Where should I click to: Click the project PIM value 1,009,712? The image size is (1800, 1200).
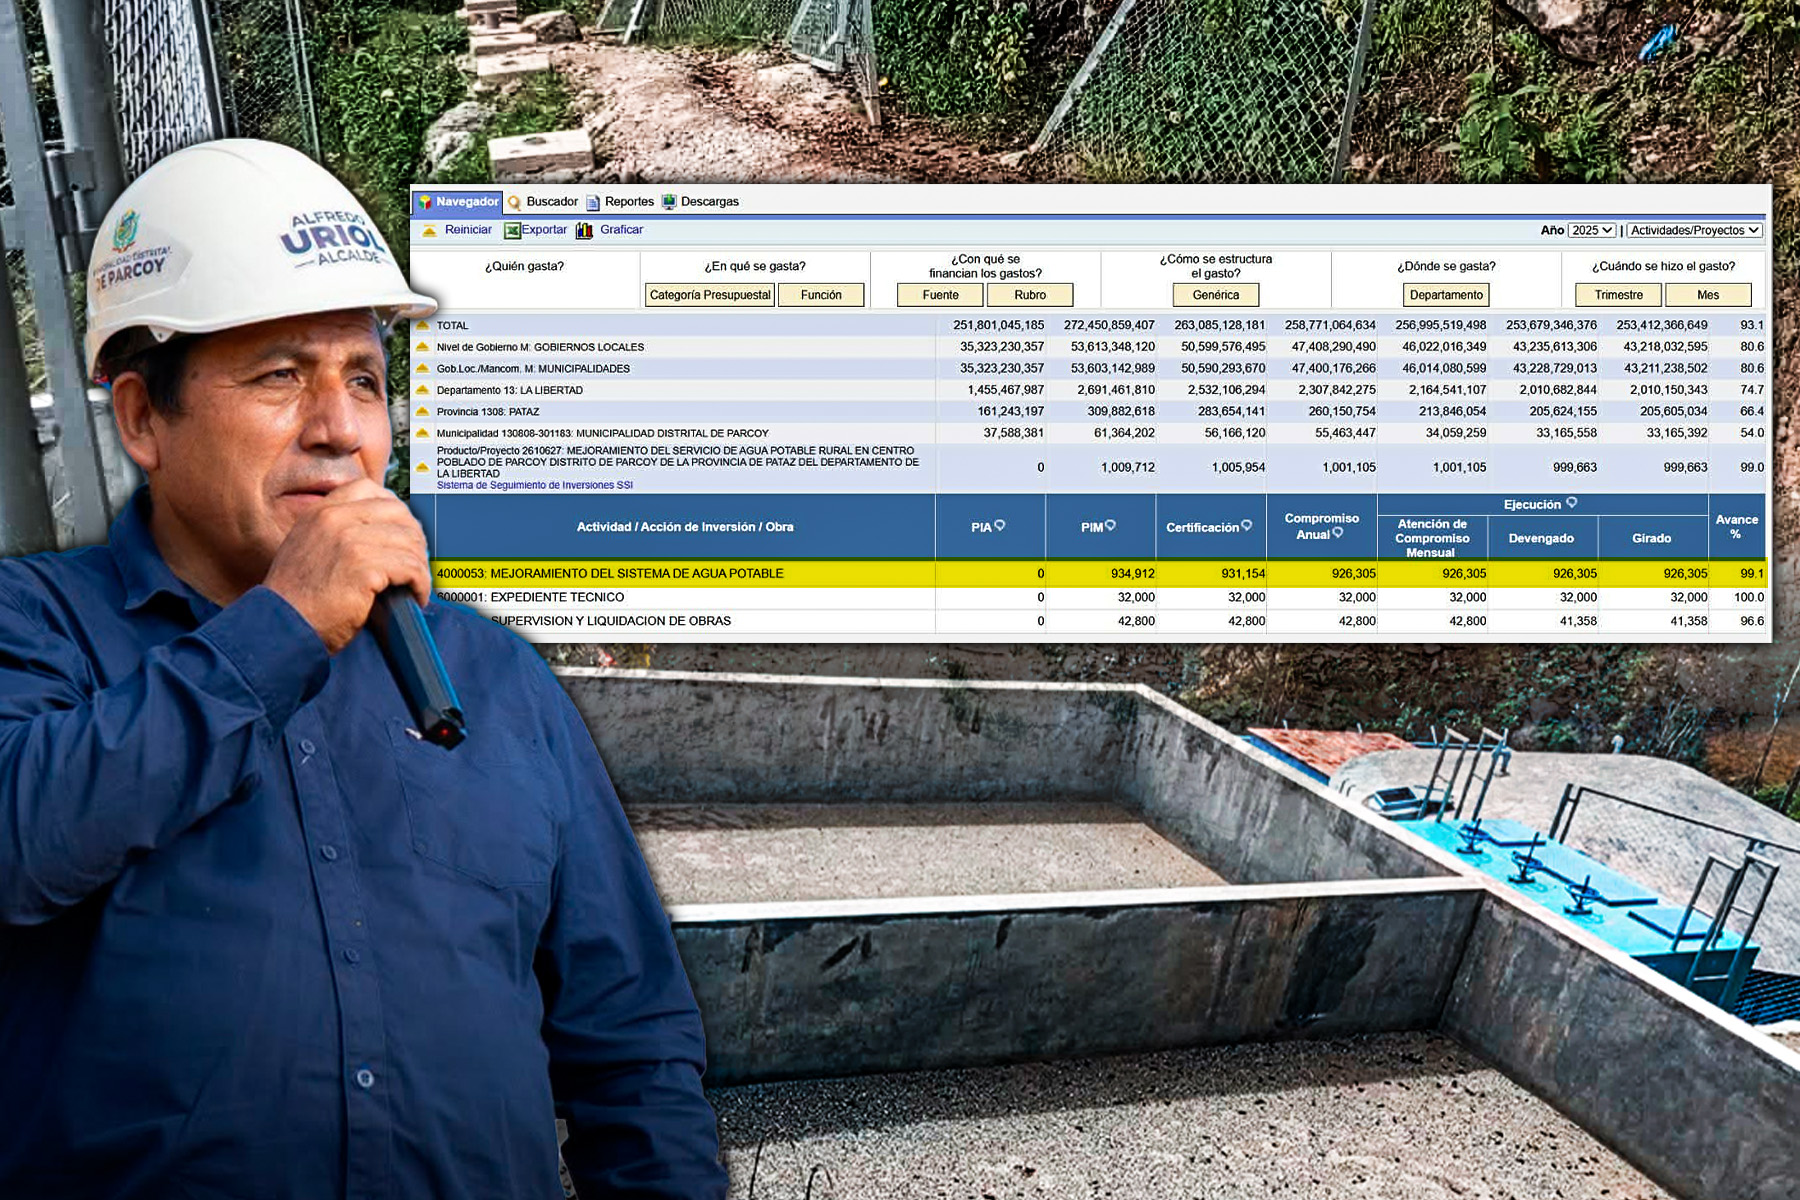click(1128, 468)
